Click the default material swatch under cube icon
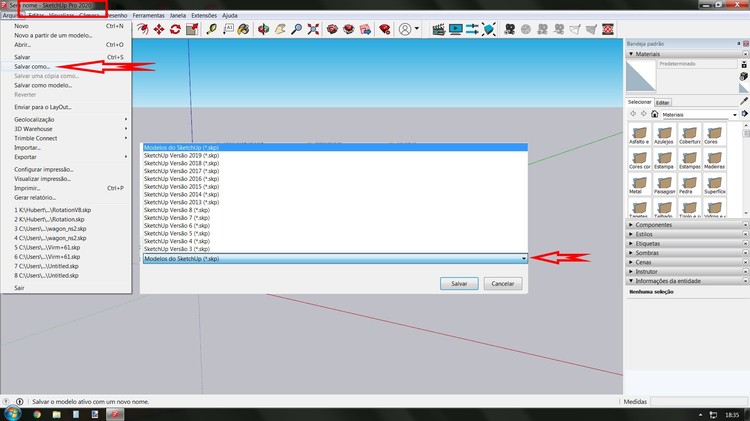The image size is (750, 421). pos(744,88)
